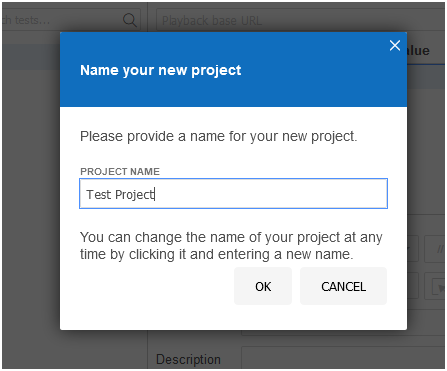Click the Description input field
This screenshot has width=447, height=371.
[x=343, y=358]
